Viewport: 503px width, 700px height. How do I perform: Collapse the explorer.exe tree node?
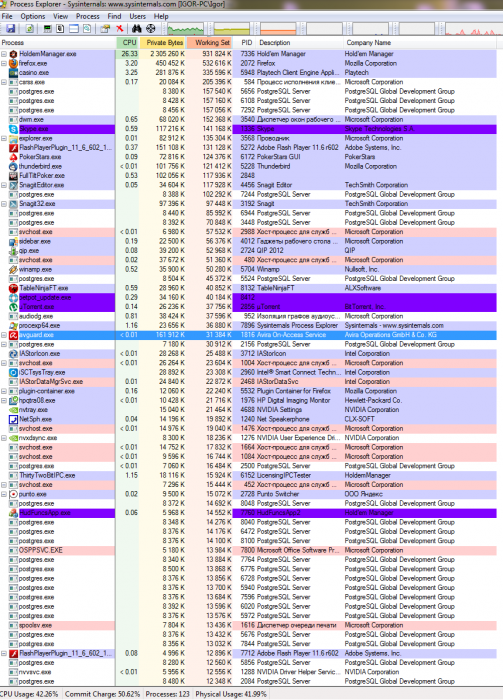coord(4,138)
